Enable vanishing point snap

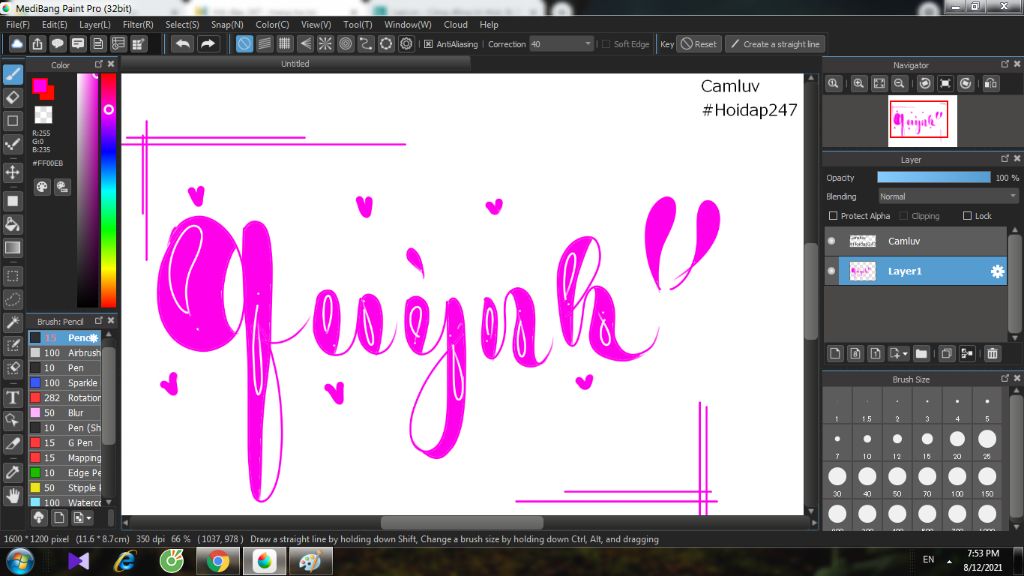tap(305, 44)
